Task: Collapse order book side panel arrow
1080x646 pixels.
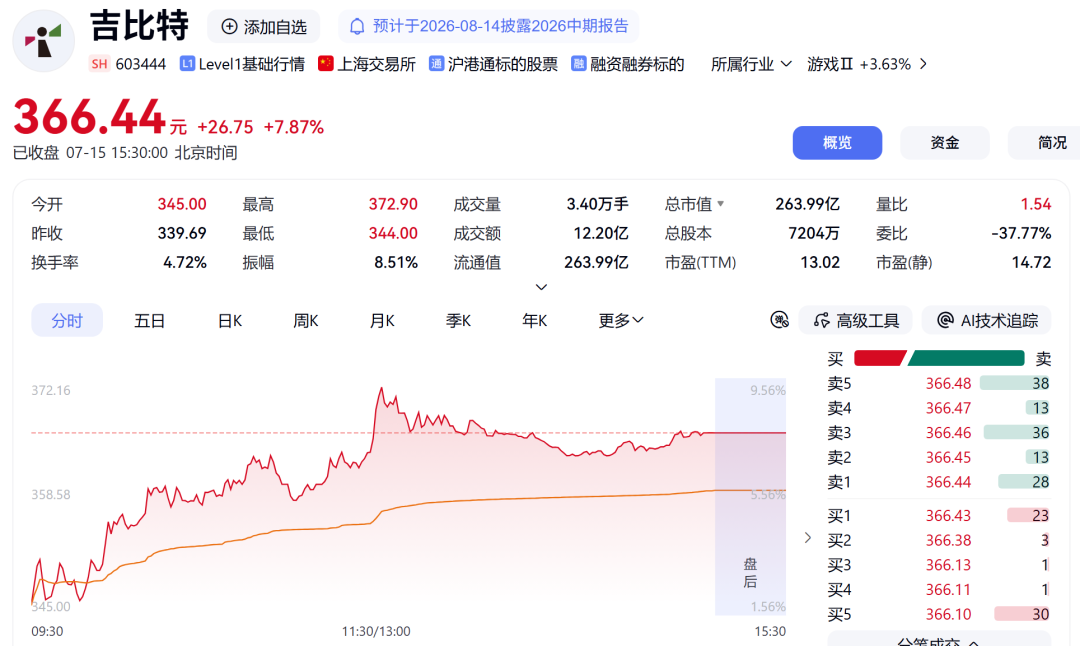Action: tap(808, 538)
